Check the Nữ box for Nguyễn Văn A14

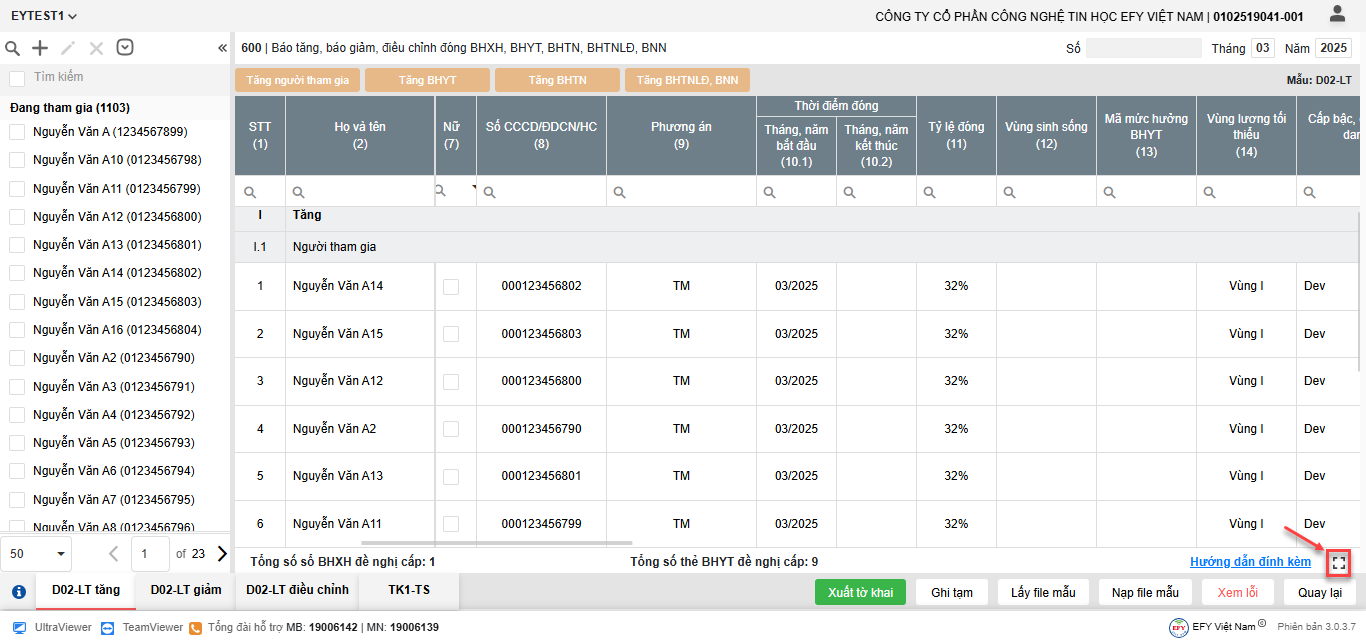pyautogui.click(x=451, y=286)
